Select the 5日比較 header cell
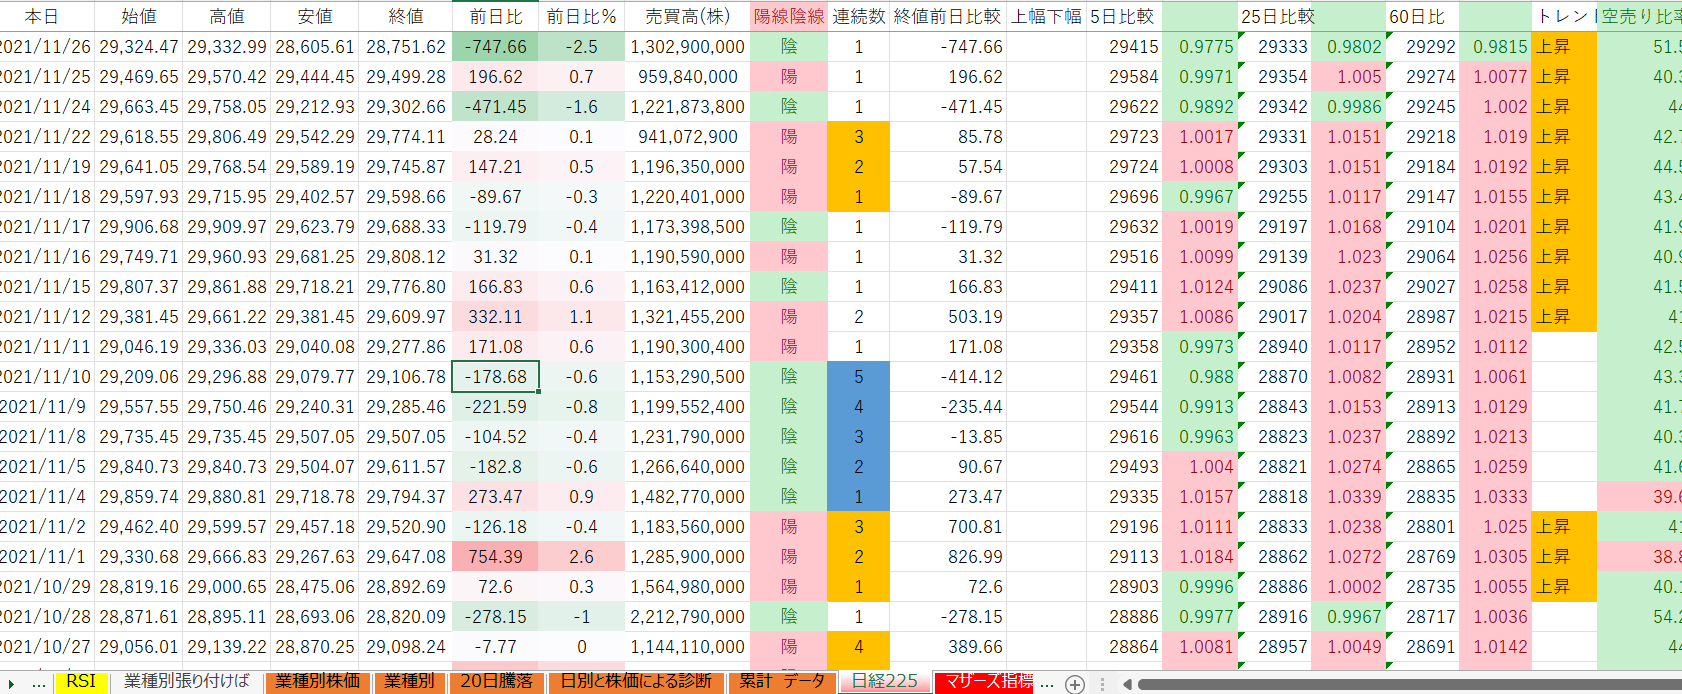 pos(1124,16)
